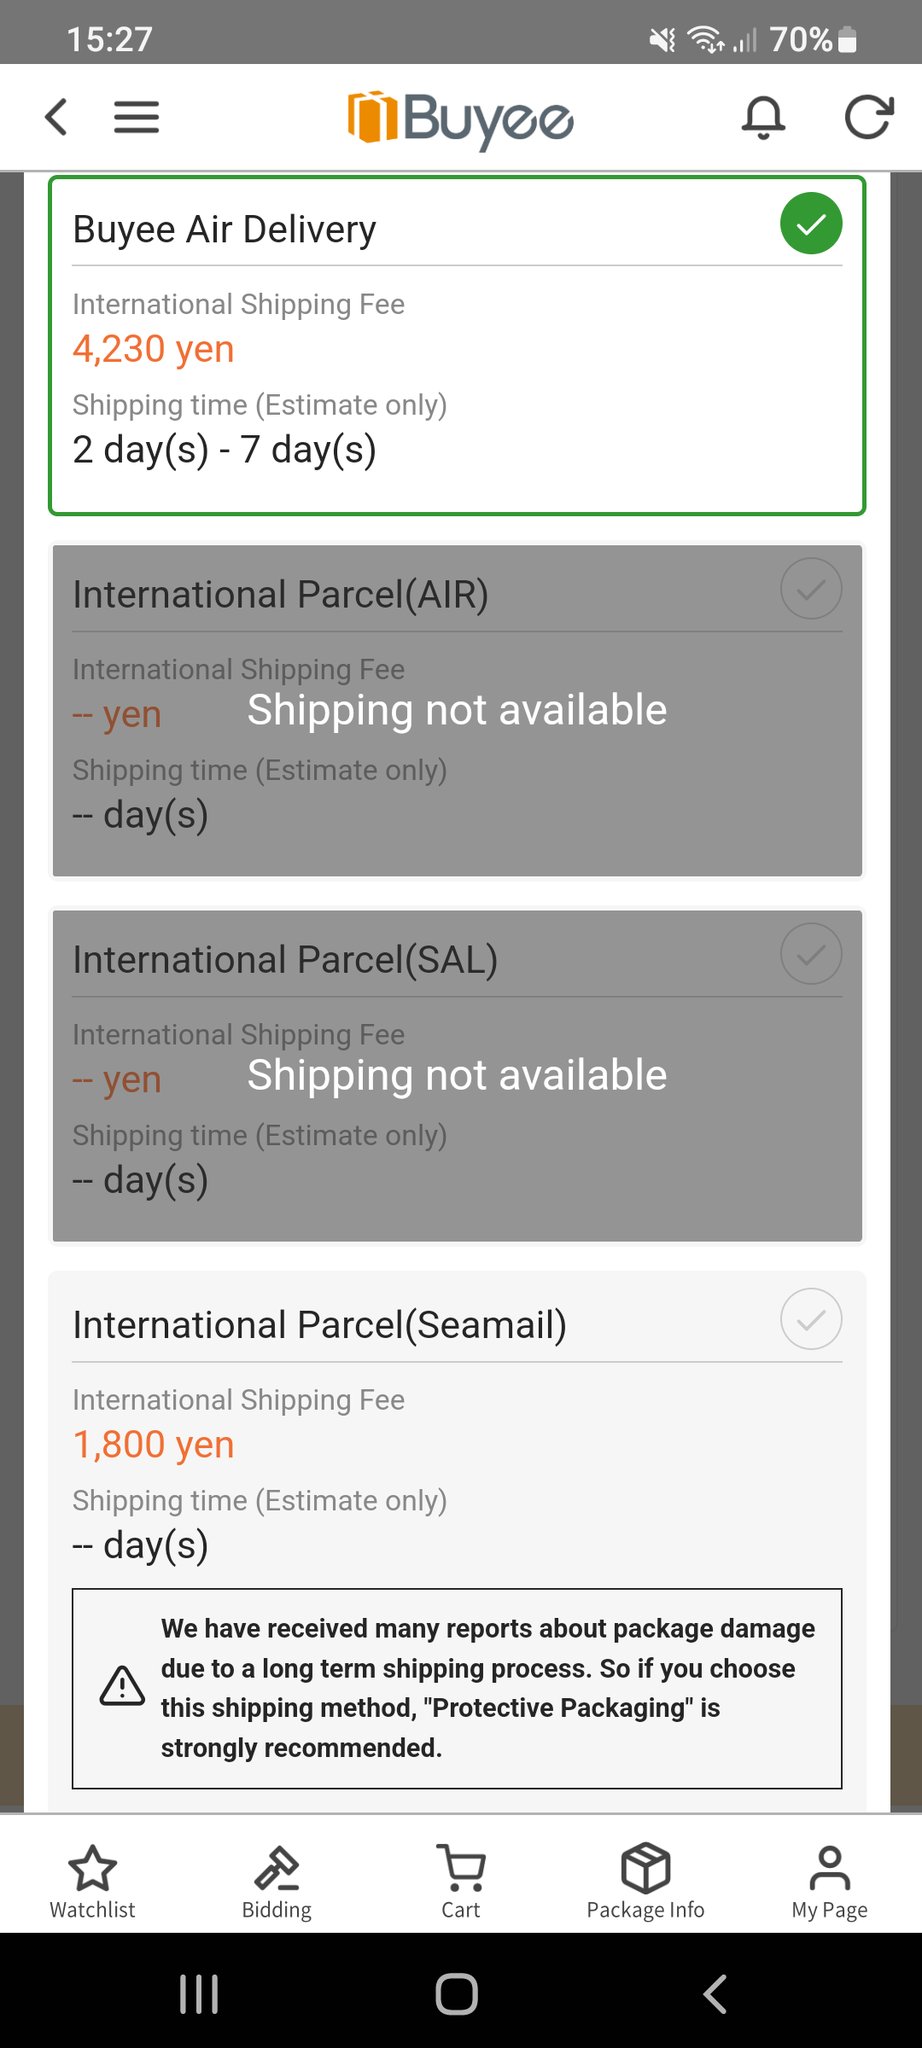Tap the package damage warning notice
This screenshot has height=2048, width=922.
[x=457, y=1688]
